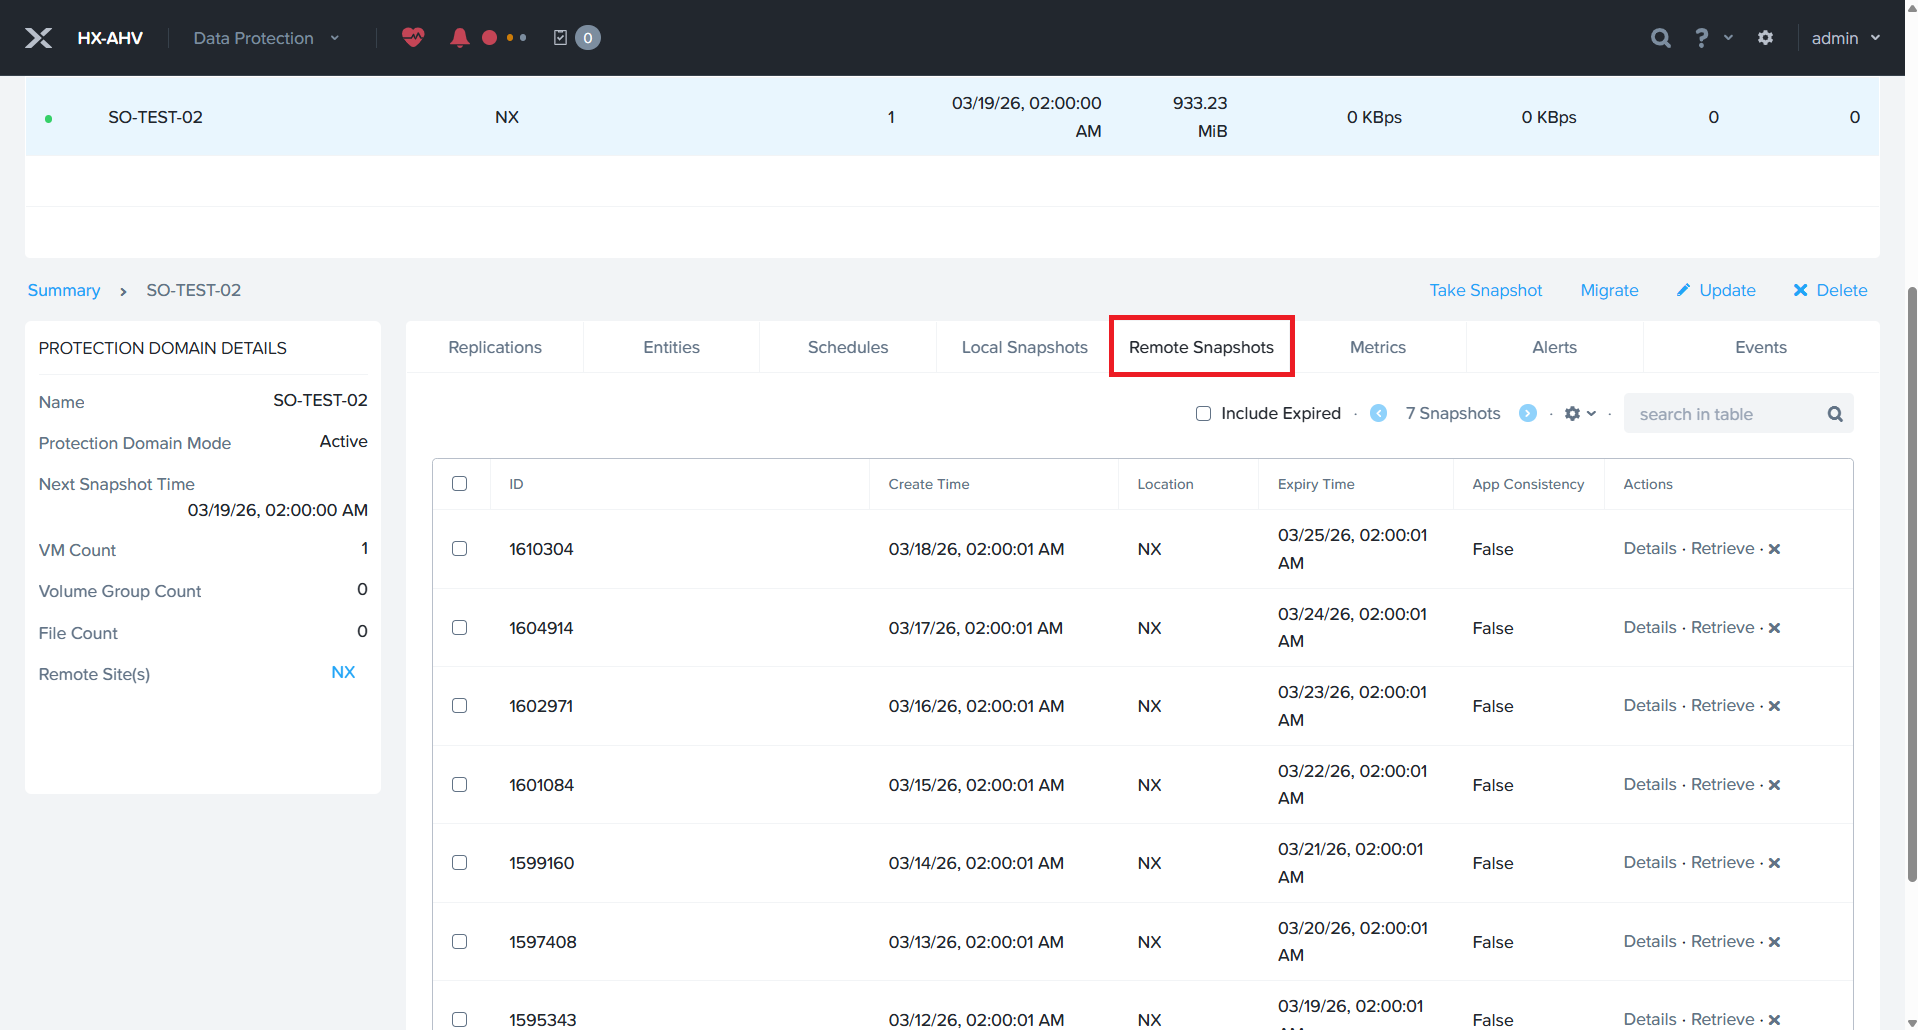Click the search in table field

coord(1725,414)
